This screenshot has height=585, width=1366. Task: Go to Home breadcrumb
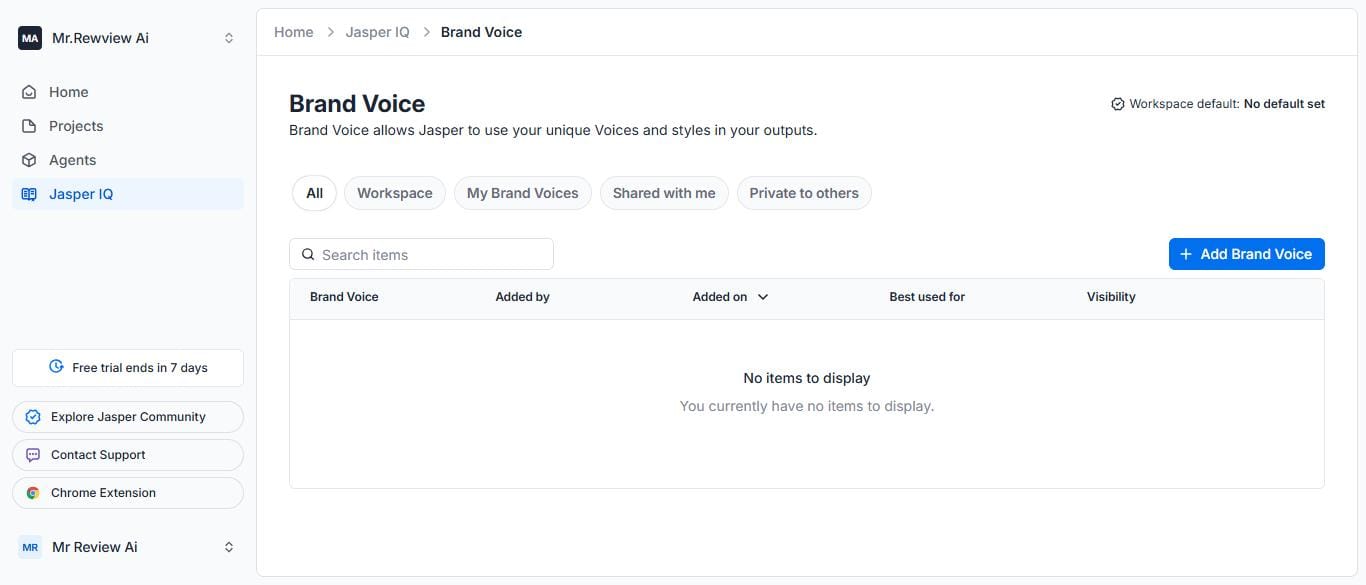pos(294,32)
